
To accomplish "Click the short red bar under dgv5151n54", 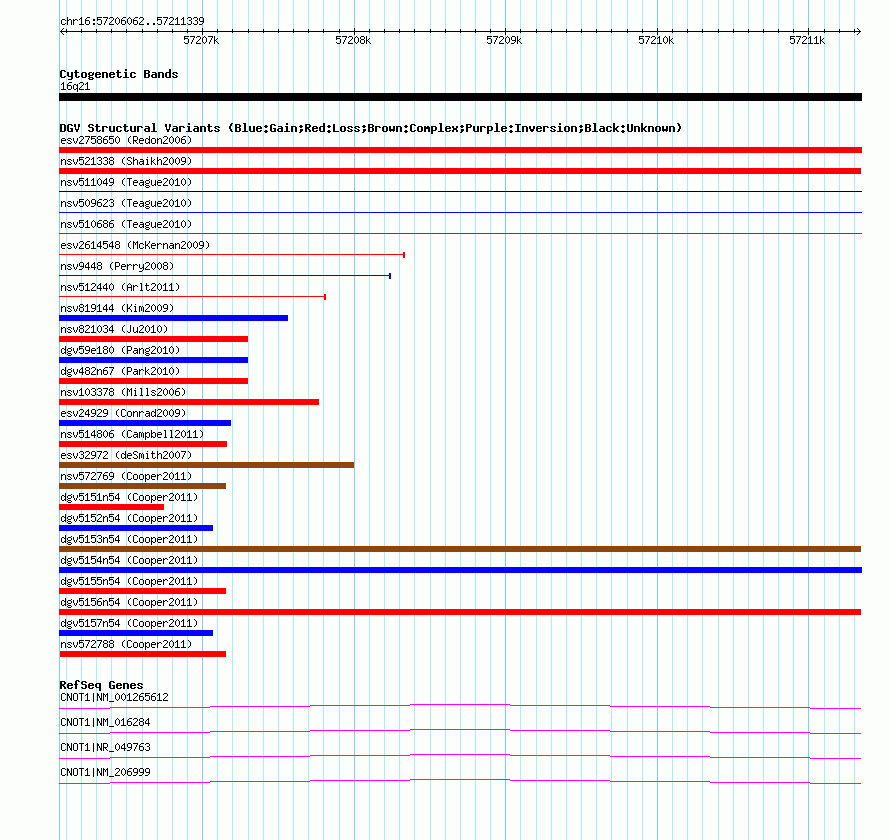I will 111,507.
